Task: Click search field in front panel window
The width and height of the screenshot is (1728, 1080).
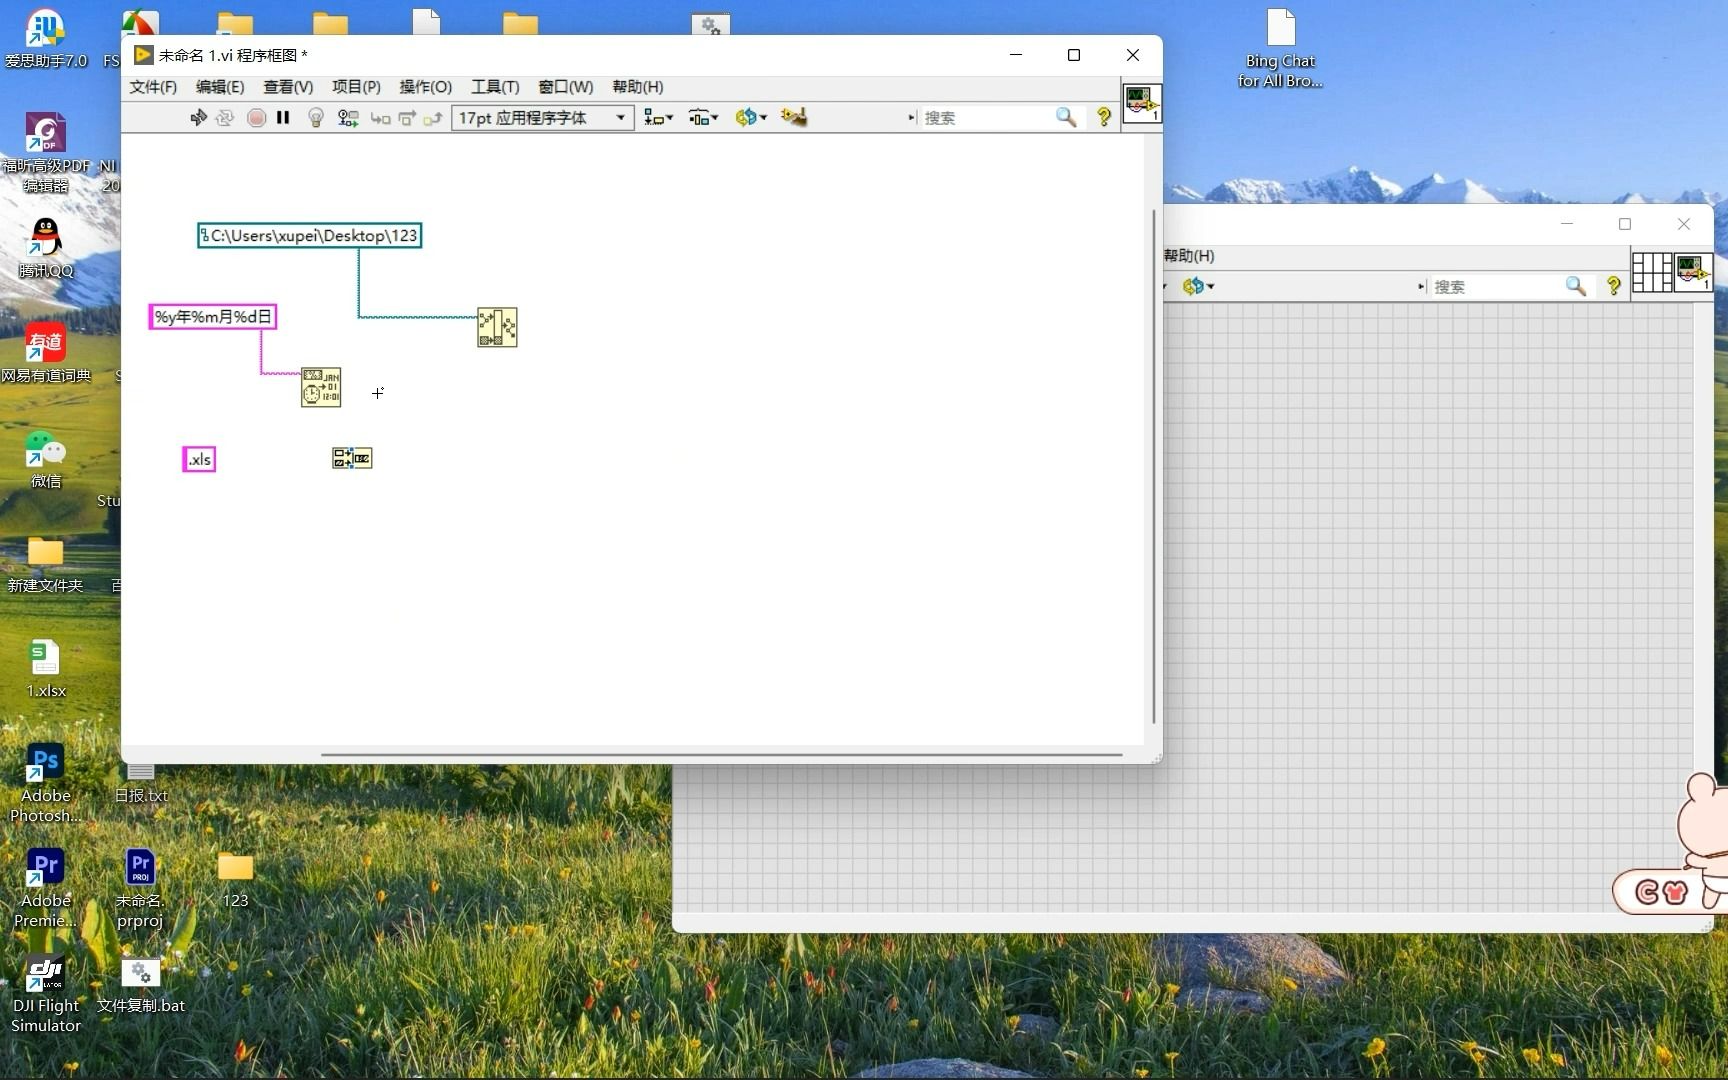Action: click(1495, 287)
